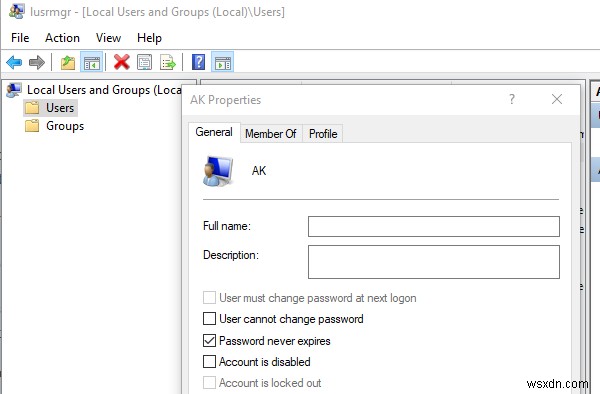Check User cannot change password
Image resolution: width=600 pixels, height=394 pixels.
click(x=209, y=319)
